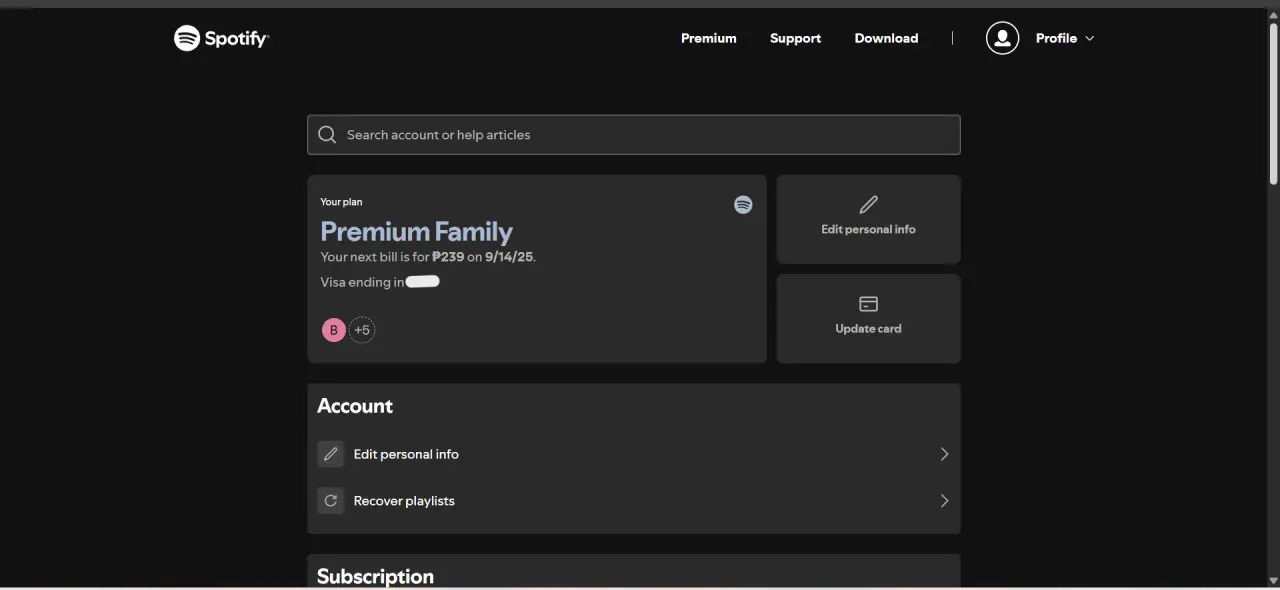Click the profile avatar icon
The height and width of the screenshot is (590, 1280).
pos(1002,38)
